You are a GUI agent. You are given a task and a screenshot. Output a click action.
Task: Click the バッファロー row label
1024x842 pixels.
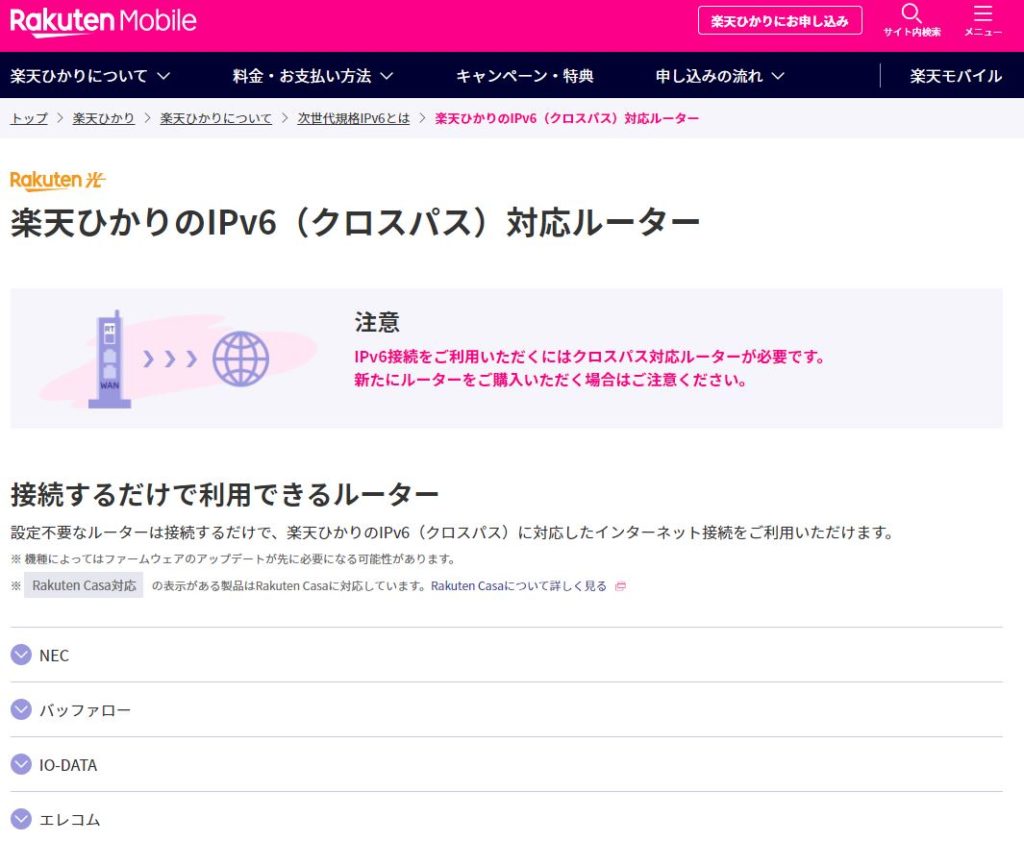85,710
